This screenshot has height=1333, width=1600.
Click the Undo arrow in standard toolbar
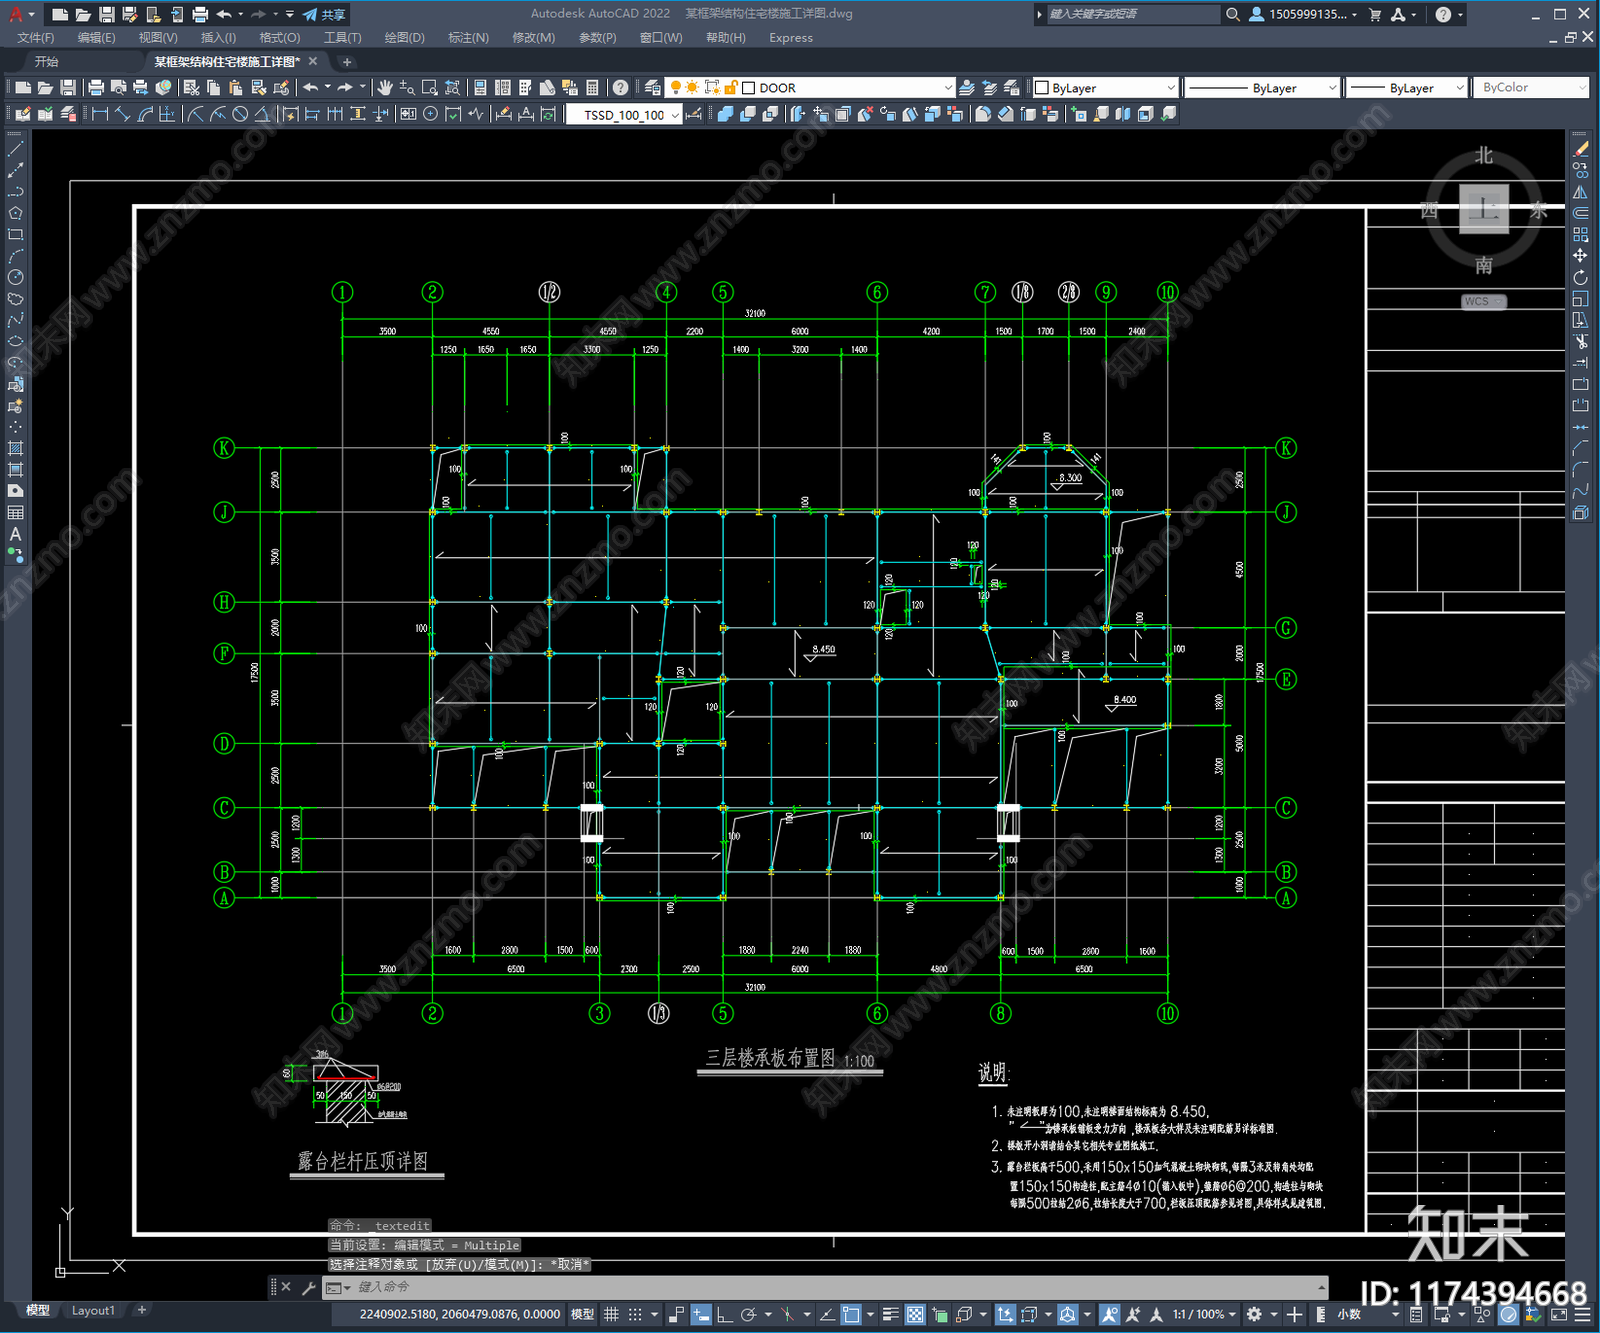pos(311,88)
